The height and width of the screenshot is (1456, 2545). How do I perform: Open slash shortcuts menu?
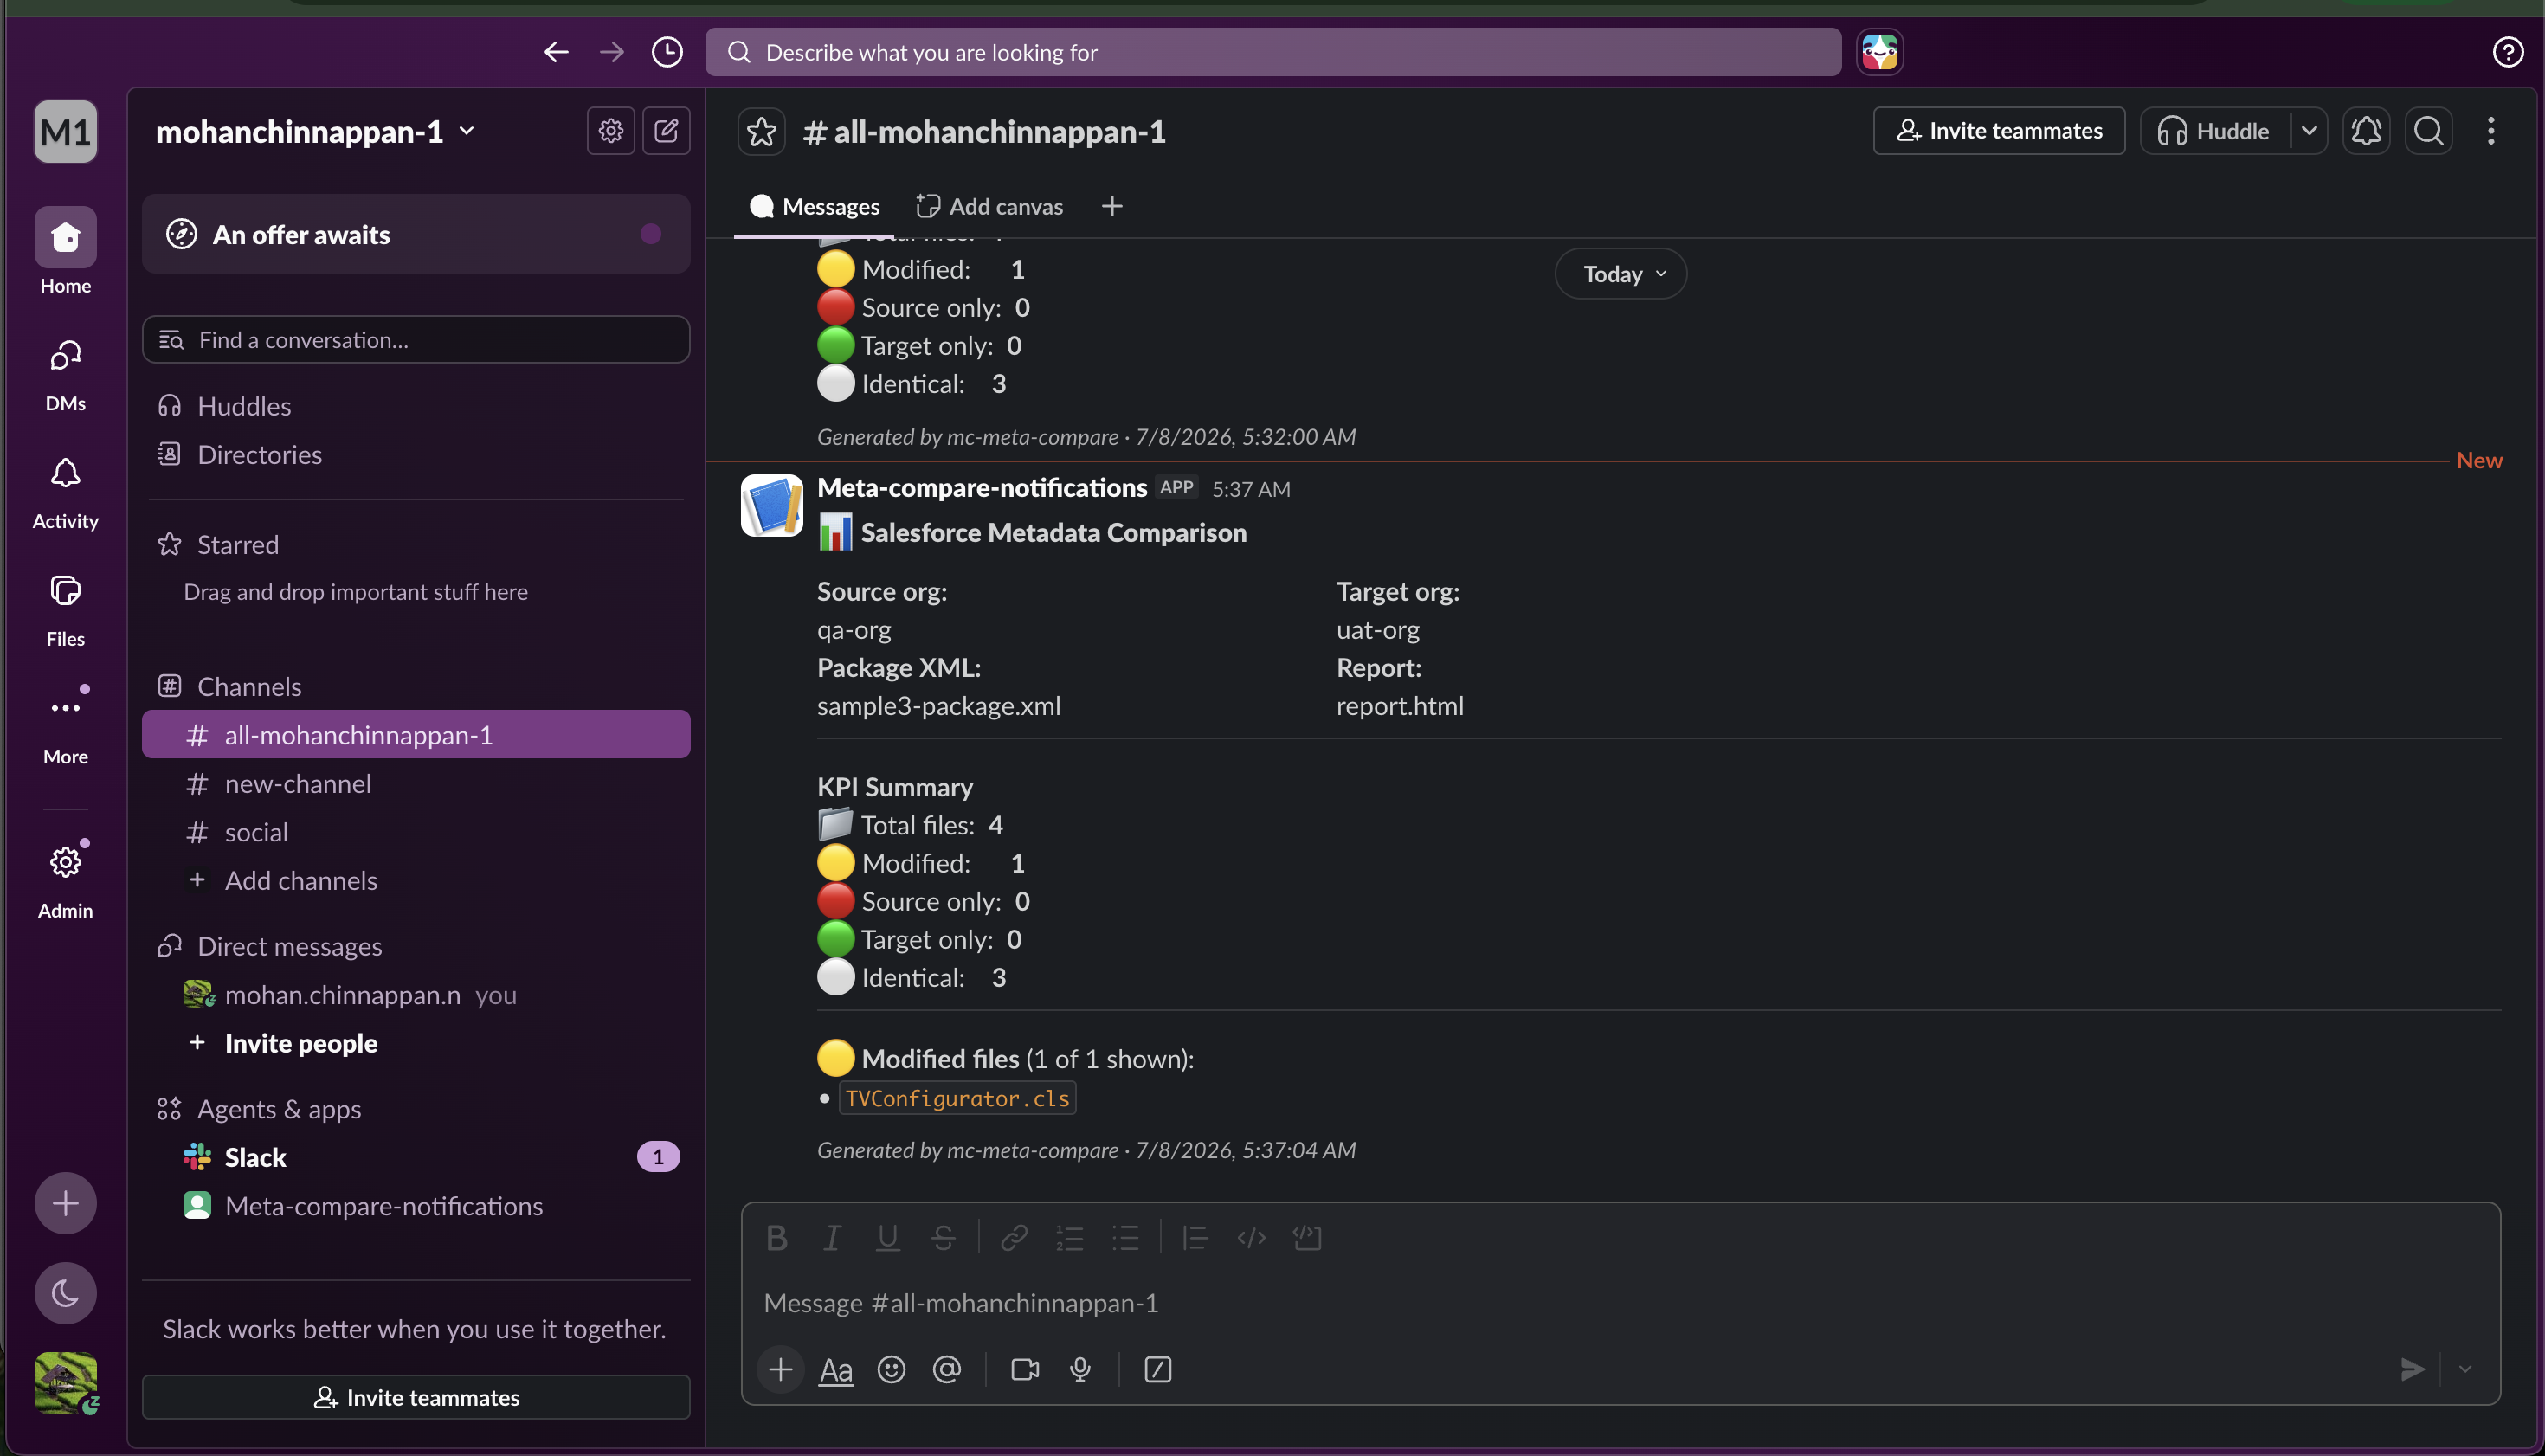[x=1157, y=1369]
